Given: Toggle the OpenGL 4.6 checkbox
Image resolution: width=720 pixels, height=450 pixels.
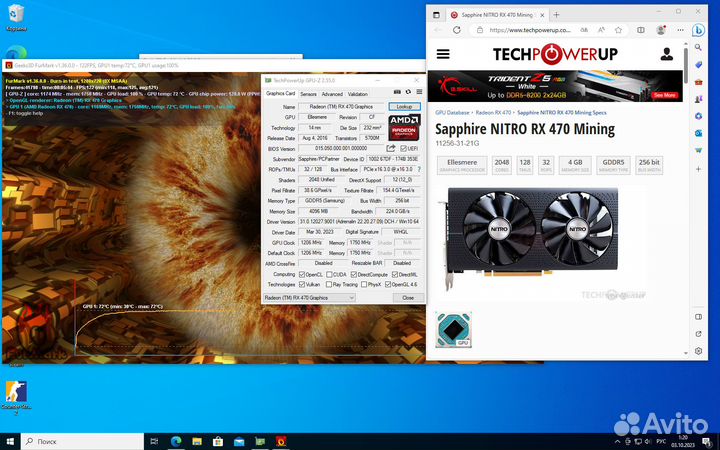Looking at the screenshot, I should 388,284.
